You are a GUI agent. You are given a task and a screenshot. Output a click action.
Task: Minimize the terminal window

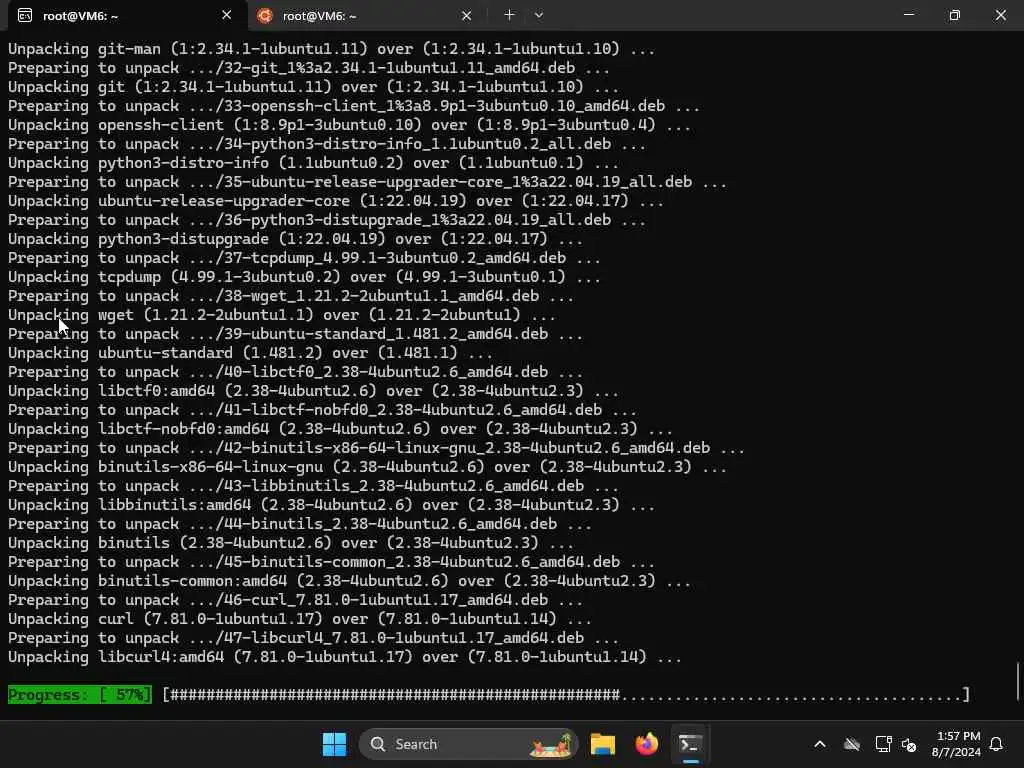pos(908,15)
